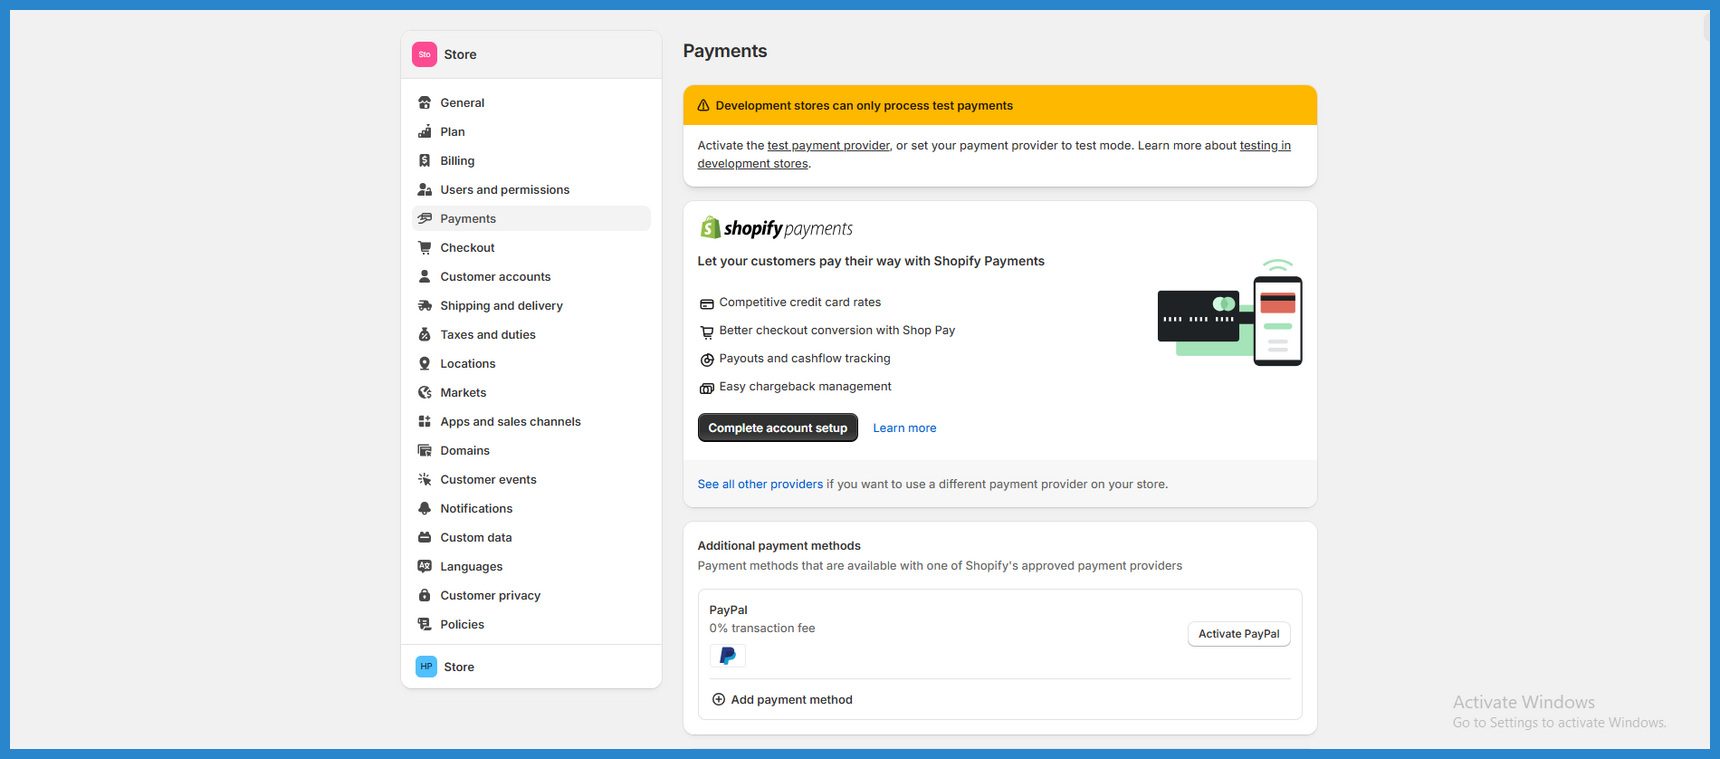Click the pink Store avatar at top
The height and width of the screenshot is (759, 1720).
[424, 54]
